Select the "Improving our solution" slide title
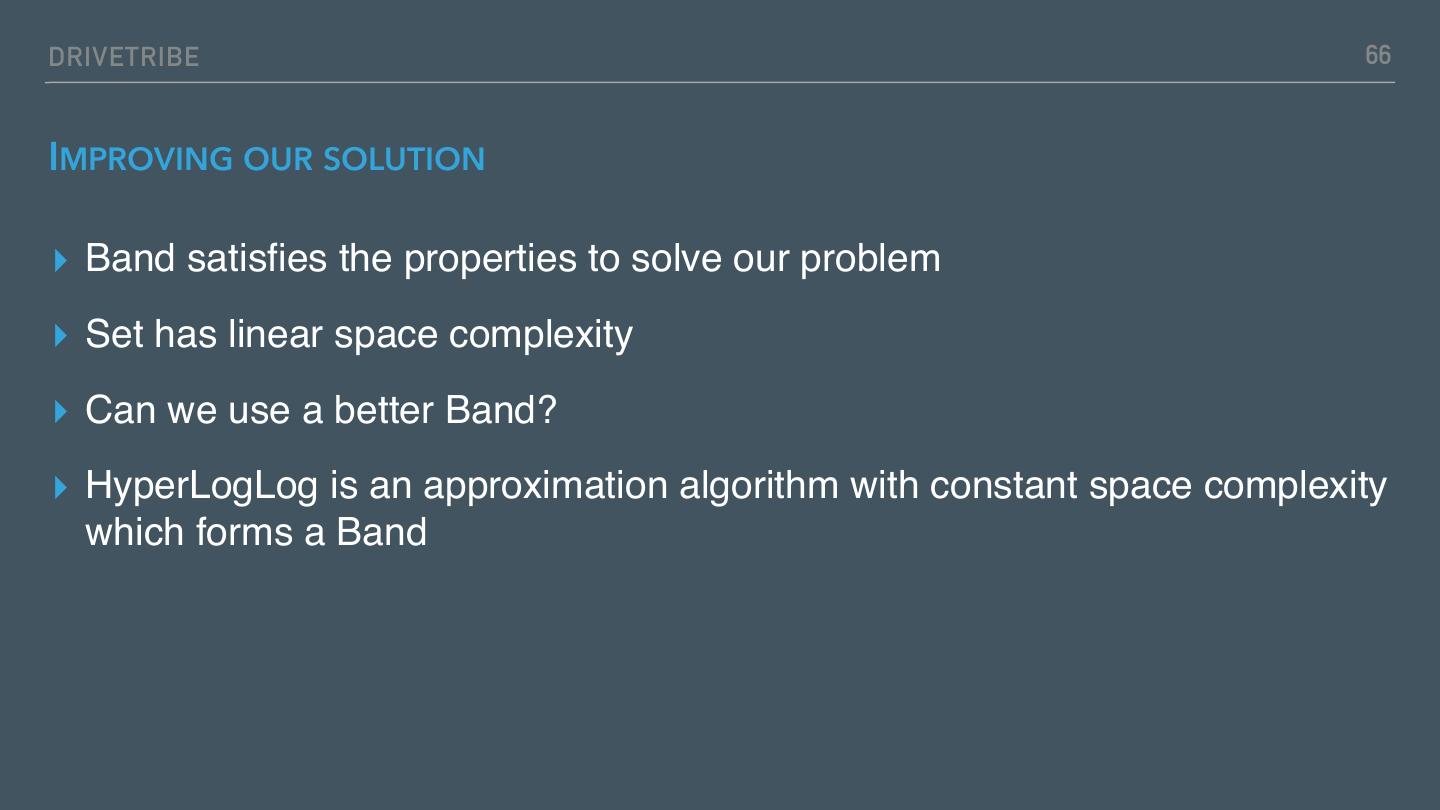 tap(267, 158)
